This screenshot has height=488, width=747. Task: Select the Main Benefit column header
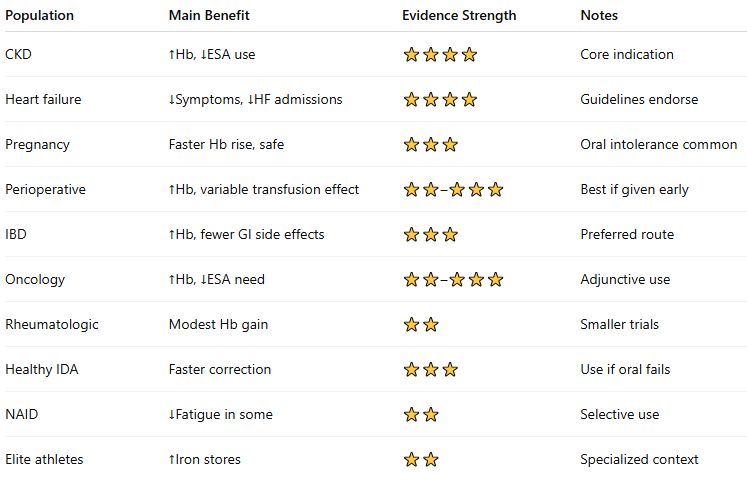(209, 16)
